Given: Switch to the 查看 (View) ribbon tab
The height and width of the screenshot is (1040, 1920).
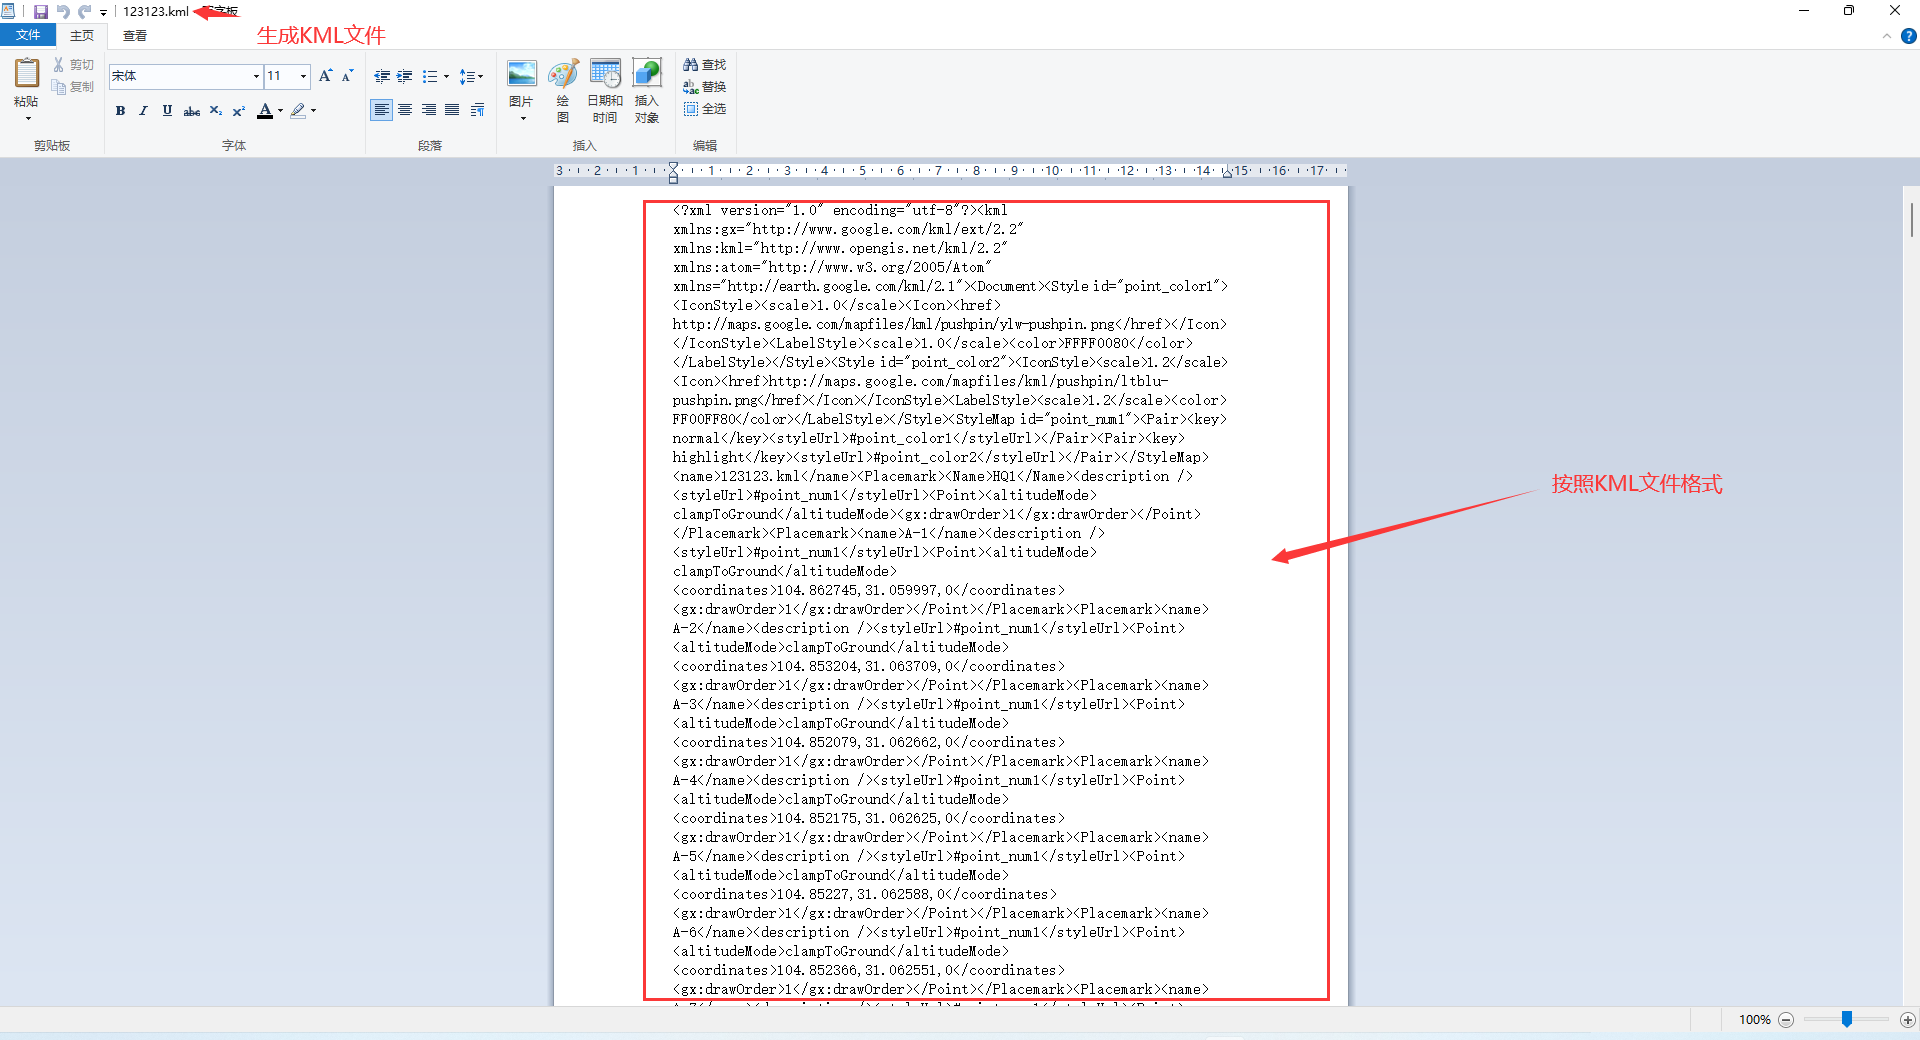Looking at the screenshot, I should pyautogui.click(x=135, y=35).
